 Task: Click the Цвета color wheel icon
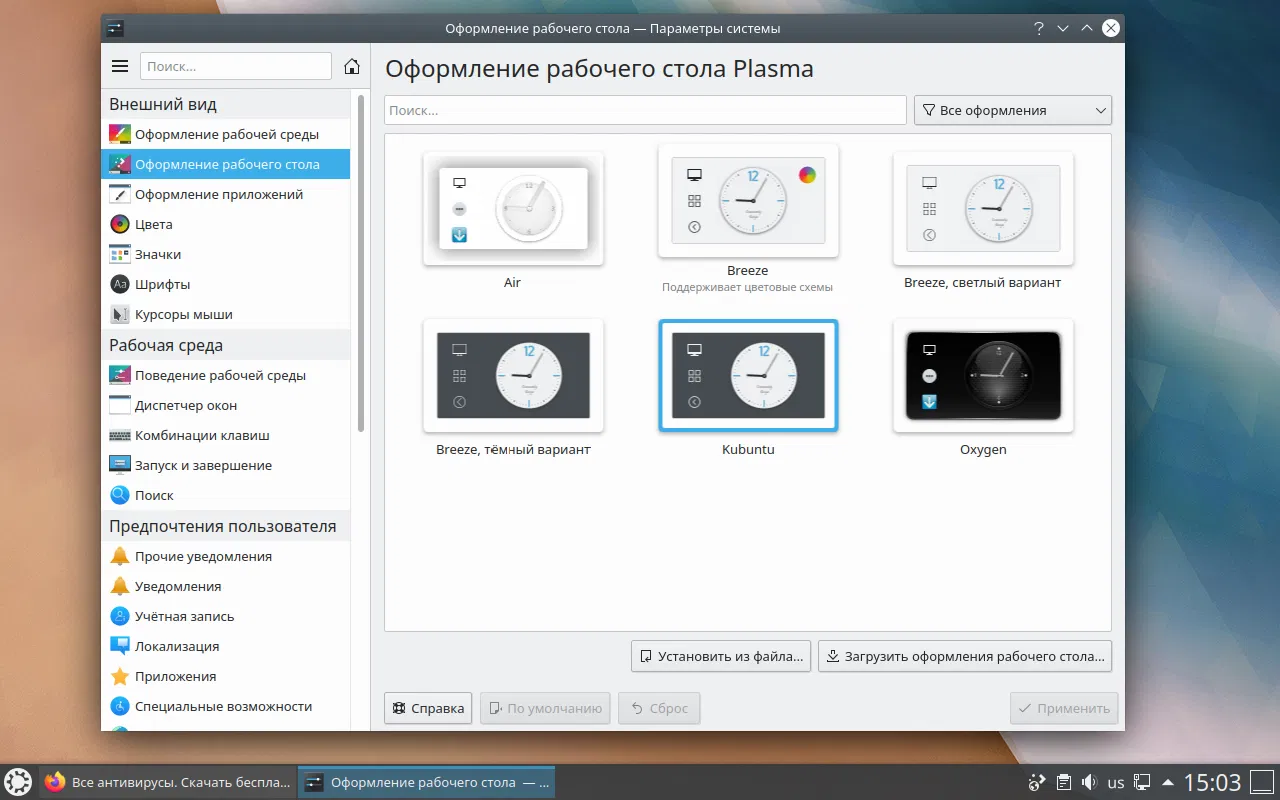(x=120, y=224)
